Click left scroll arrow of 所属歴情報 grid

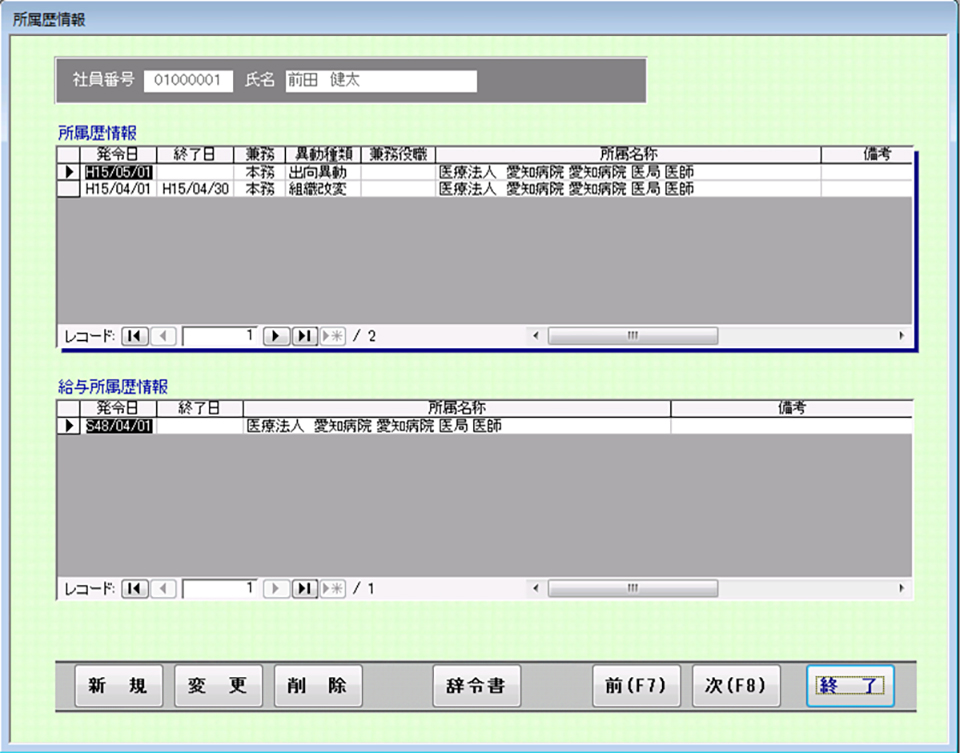[x=536, y=335]
